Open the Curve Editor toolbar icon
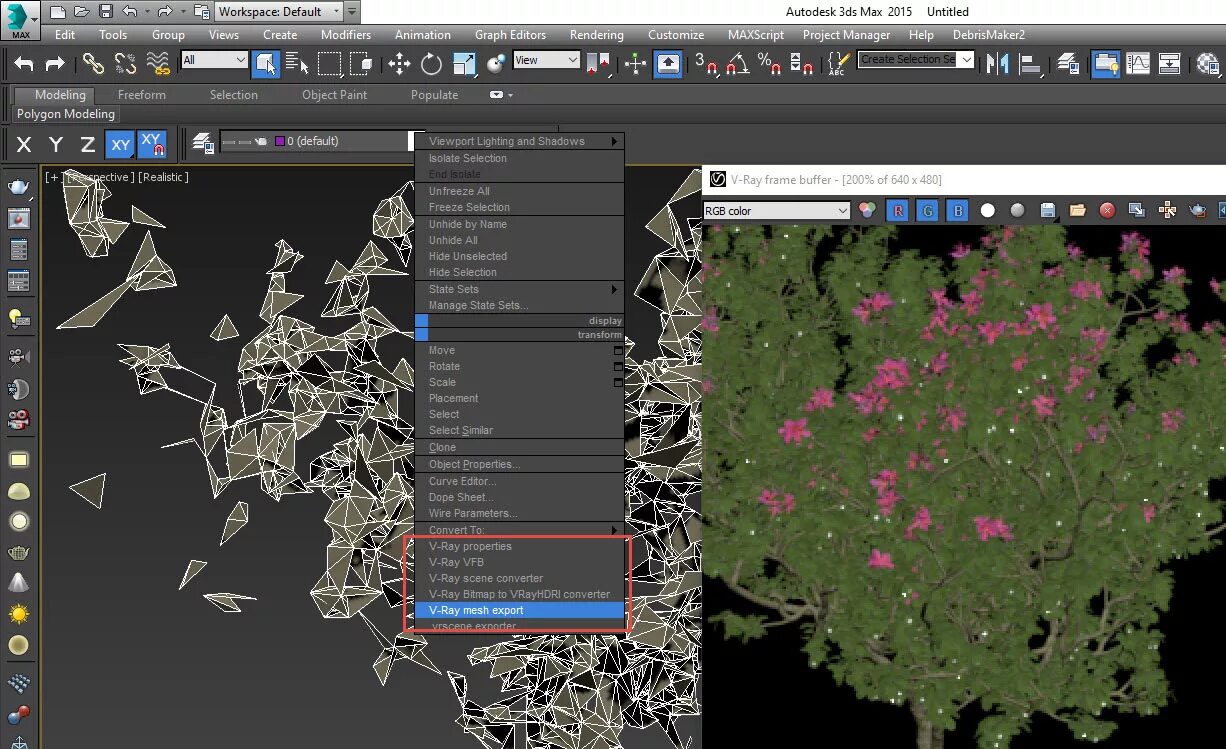This screenshot has height=749, width=1226. [1138, 64]
